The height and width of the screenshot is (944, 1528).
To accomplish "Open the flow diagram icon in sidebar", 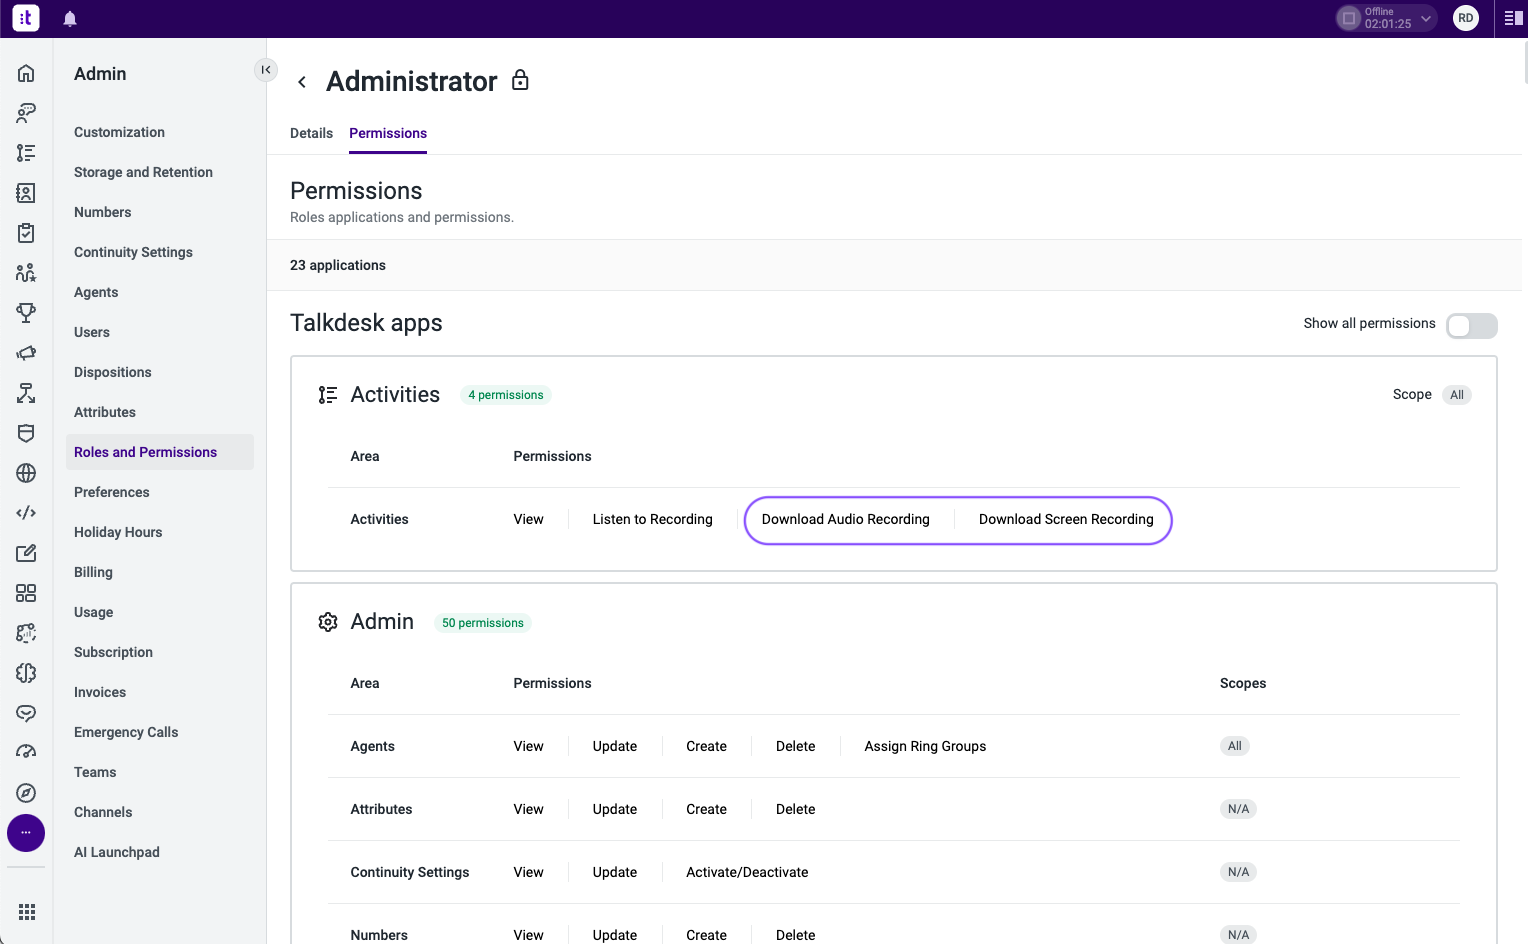I will pyautogui.click(x=26, y=393).
